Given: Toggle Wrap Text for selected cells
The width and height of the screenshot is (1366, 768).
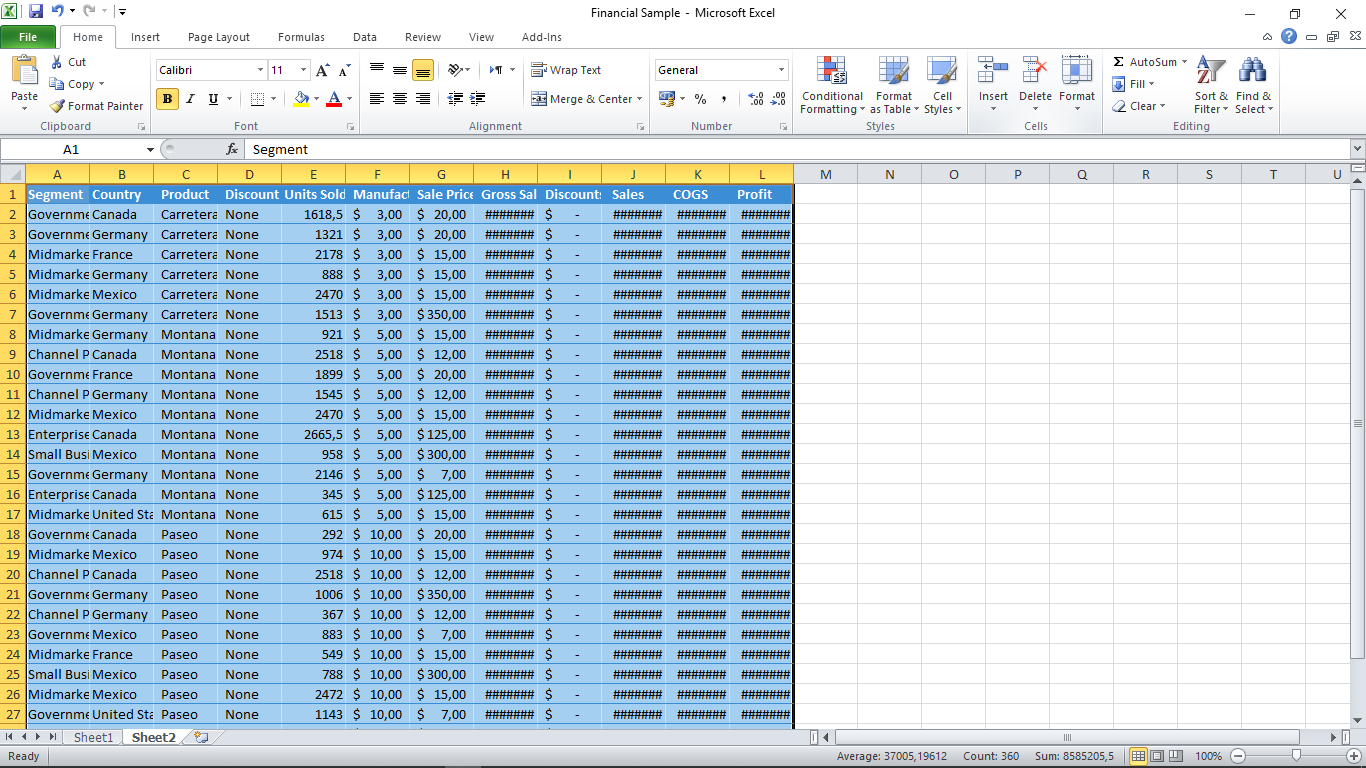Looking at the screenshot, I should point(566,70).
